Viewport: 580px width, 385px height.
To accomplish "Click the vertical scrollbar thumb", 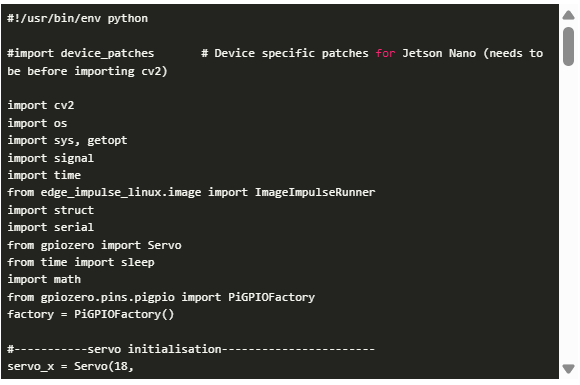I will click(x=568, y=47).
